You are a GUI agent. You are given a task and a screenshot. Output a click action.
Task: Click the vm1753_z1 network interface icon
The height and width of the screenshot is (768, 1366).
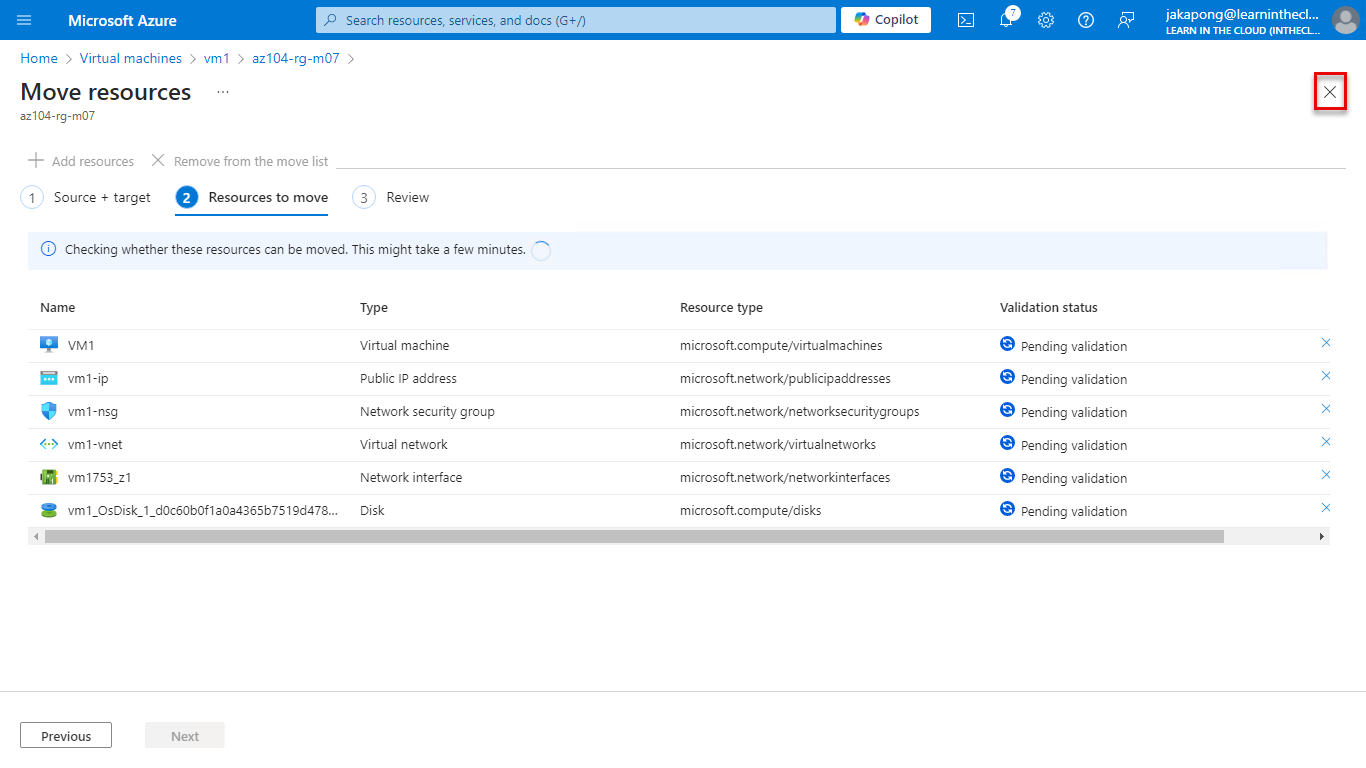(49, 477)
